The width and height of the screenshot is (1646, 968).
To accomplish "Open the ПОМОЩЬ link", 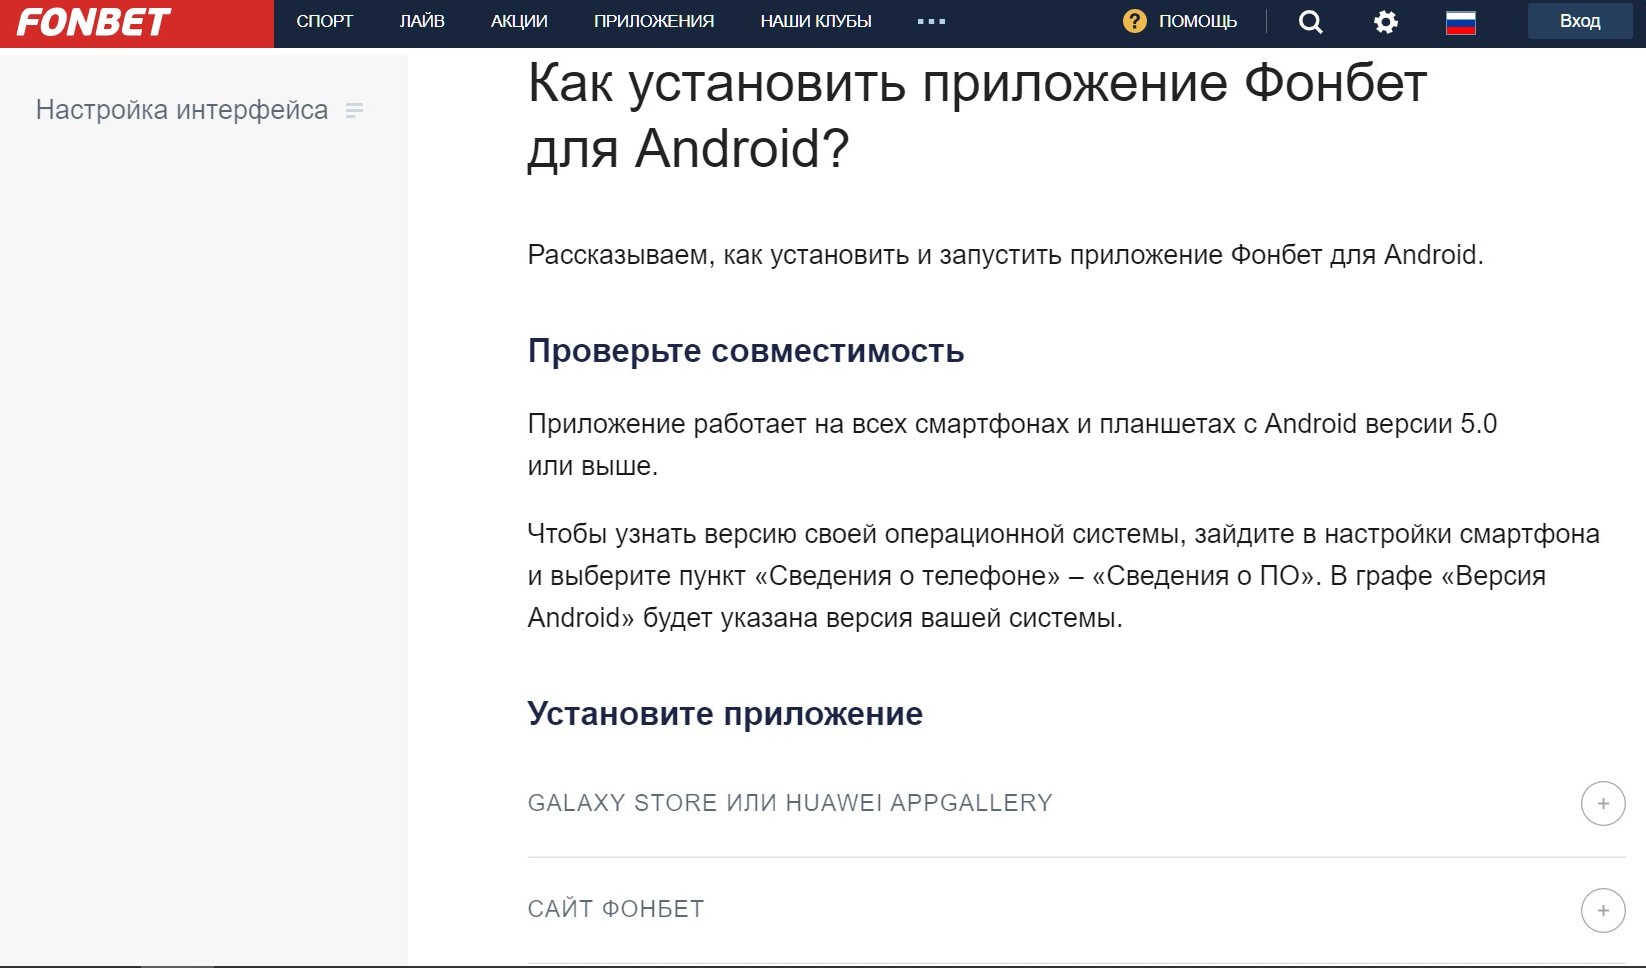I will click(1197, 21).
